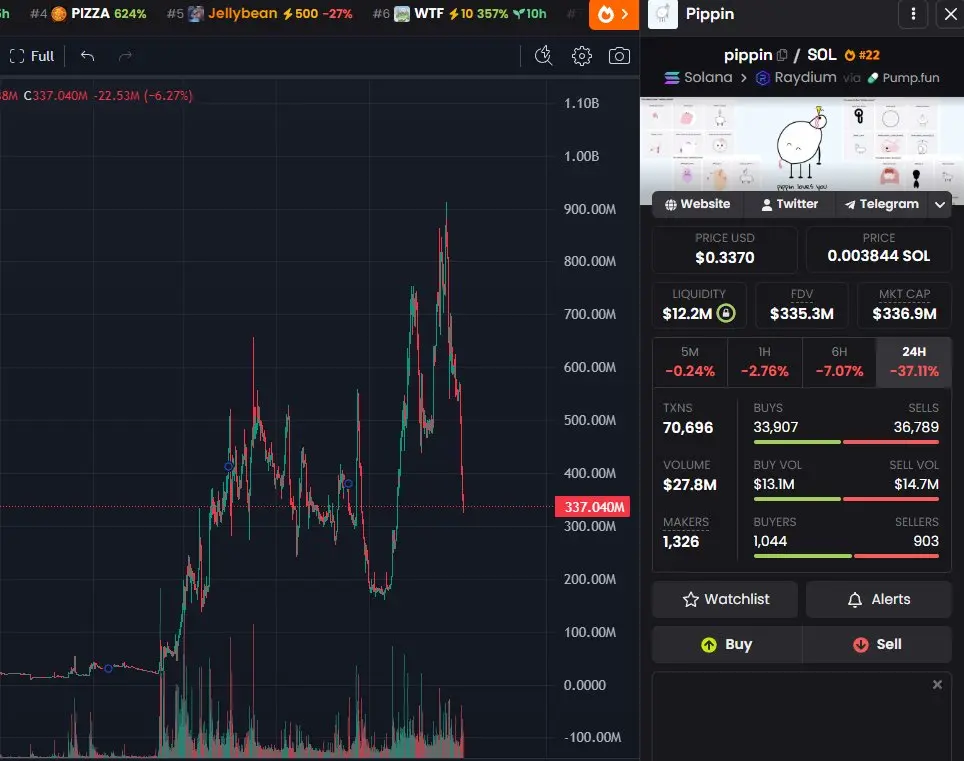Click the 0.003844 SOL price box

(x=879, y=249)
